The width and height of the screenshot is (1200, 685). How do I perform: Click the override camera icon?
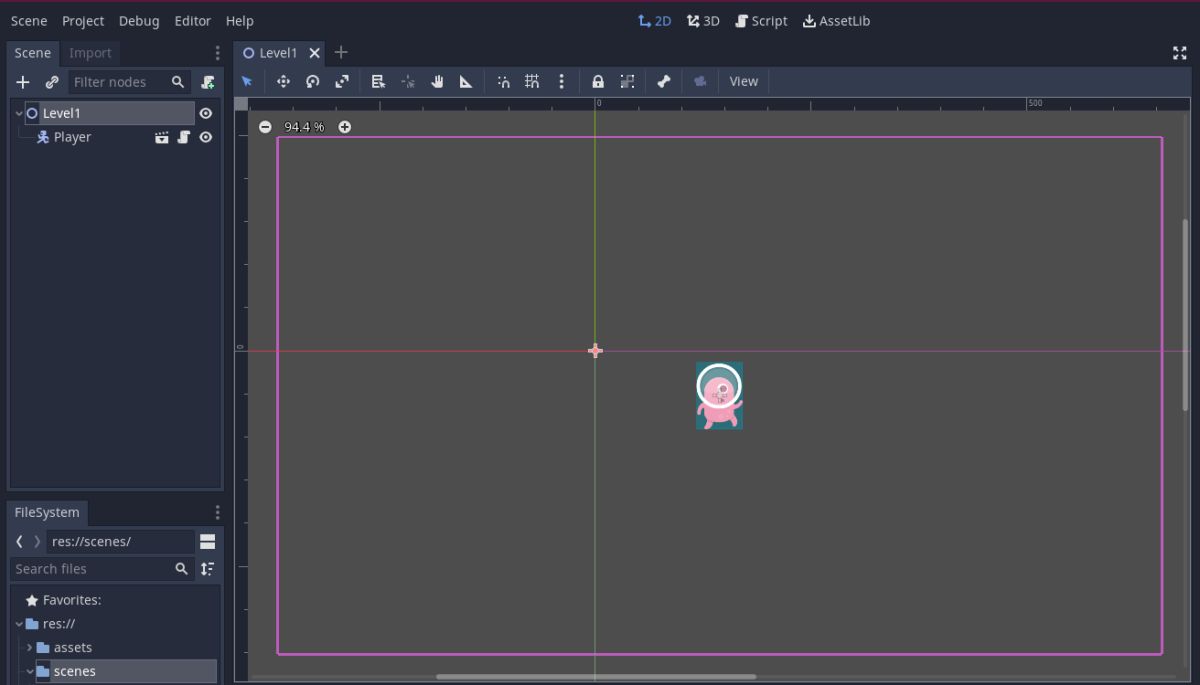pyautogui.click(x=700, y=81)
